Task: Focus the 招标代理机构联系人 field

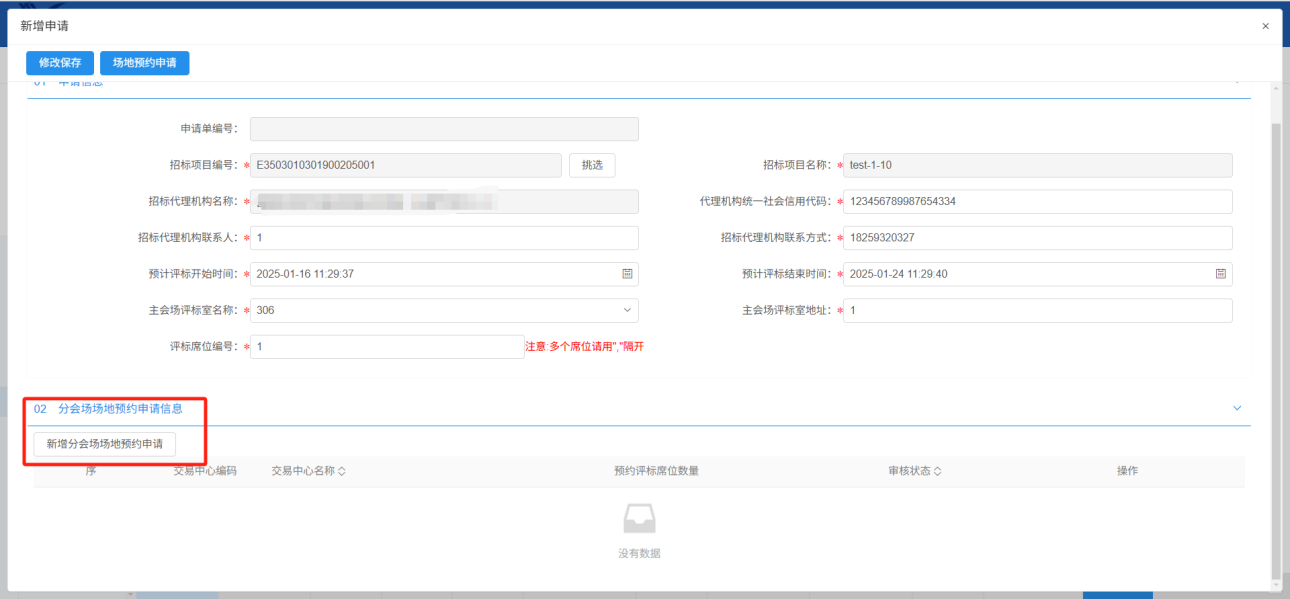Action: click(443, 238)
